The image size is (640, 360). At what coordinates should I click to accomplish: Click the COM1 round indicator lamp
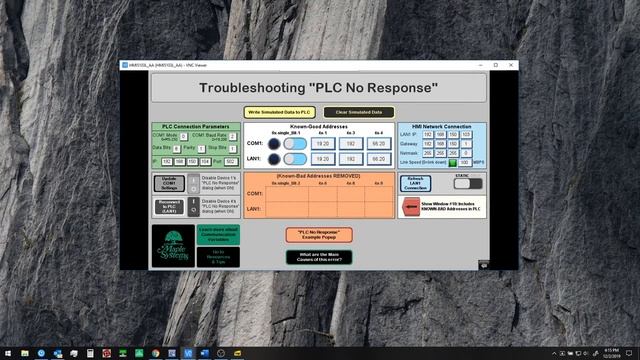[x=274, y=144]
